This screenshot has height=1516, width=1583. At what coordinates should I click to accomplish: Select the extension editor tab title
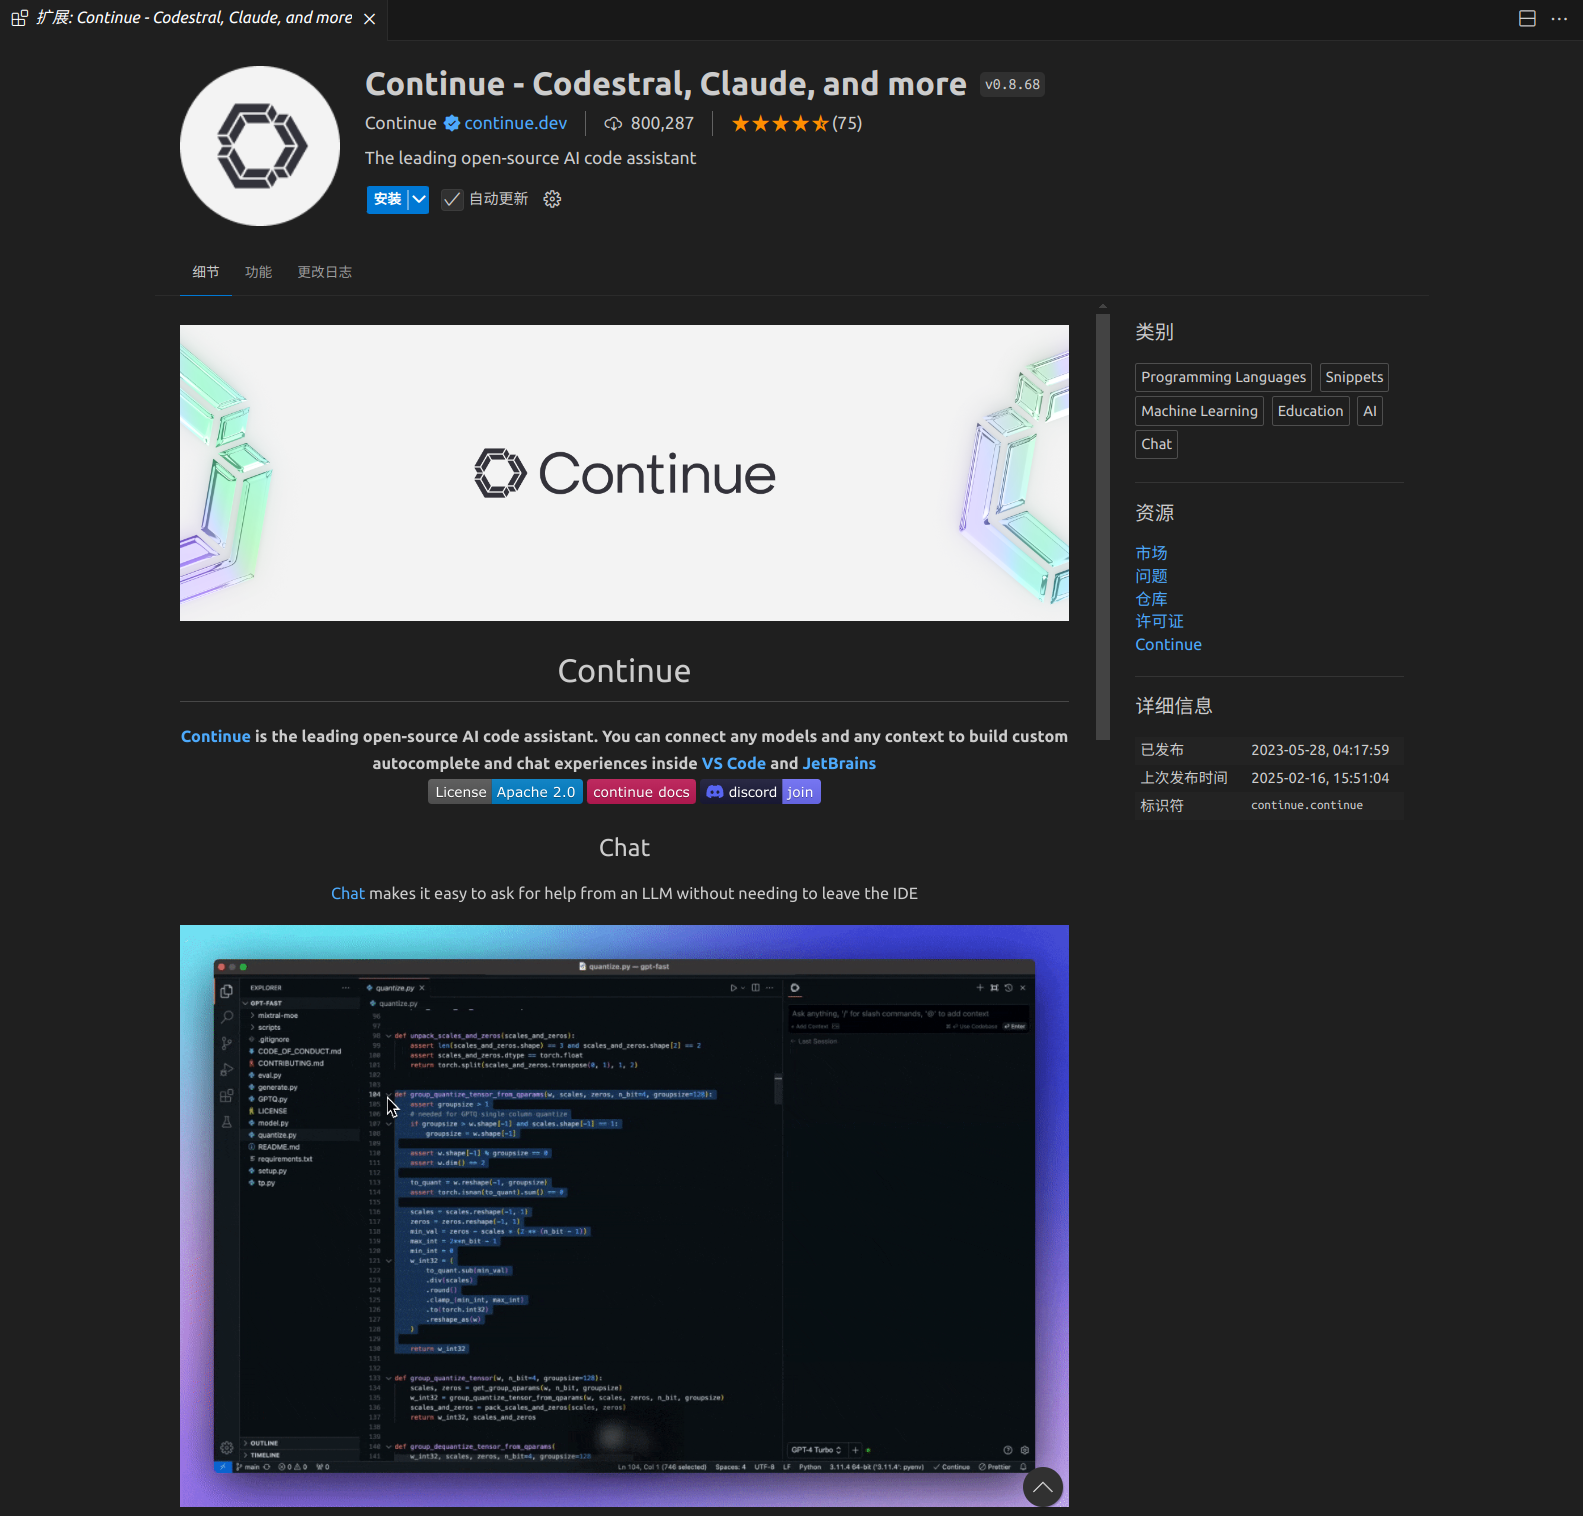coord(194,19)
